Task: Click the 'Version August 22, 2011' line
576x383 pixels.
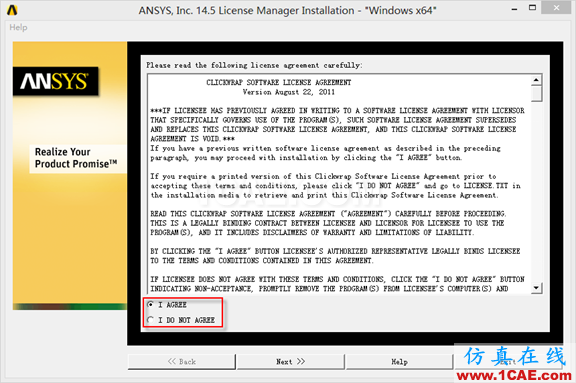Action: tap(288, 92)
